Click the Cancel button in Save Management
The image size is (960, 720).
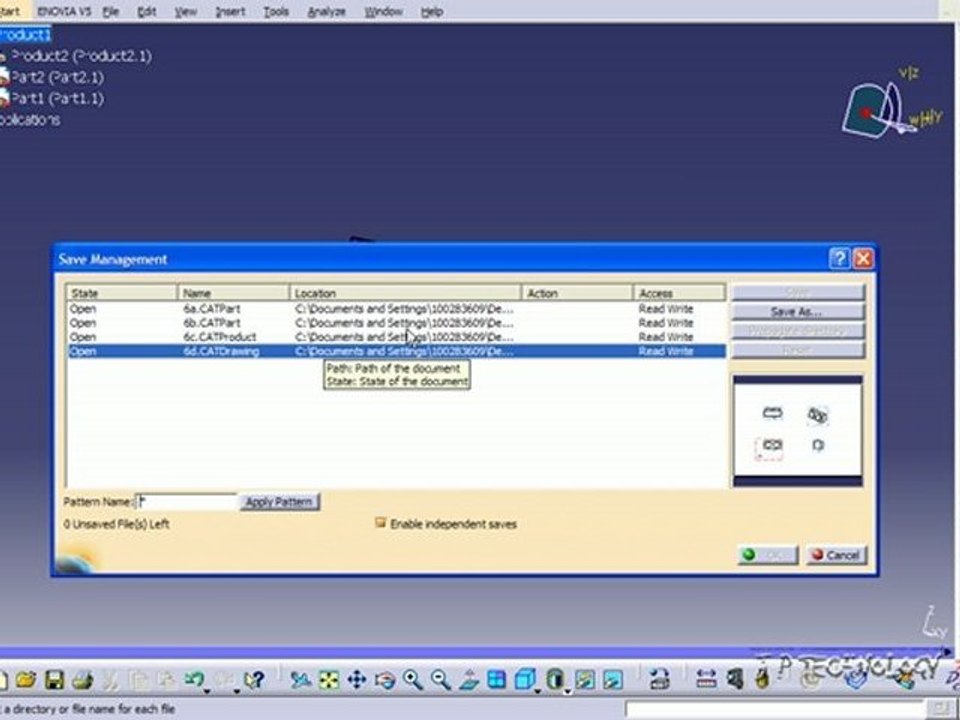(x=836, y=555)
